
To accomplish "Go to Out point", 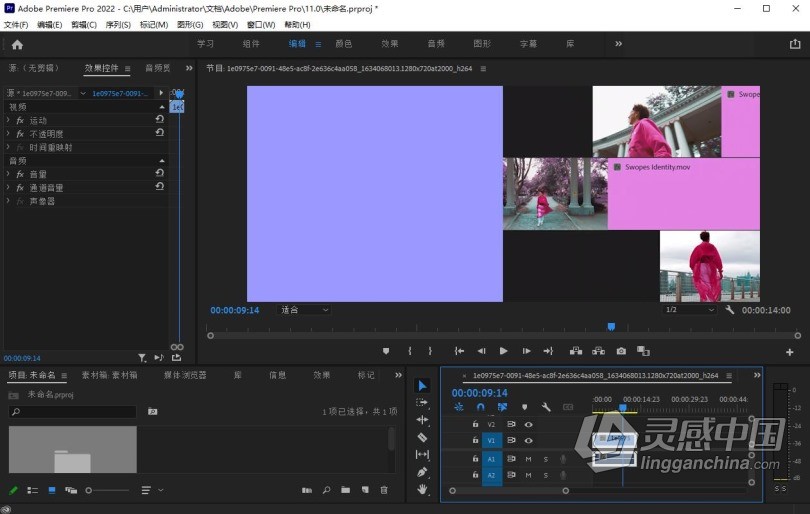I will (548, 351).
